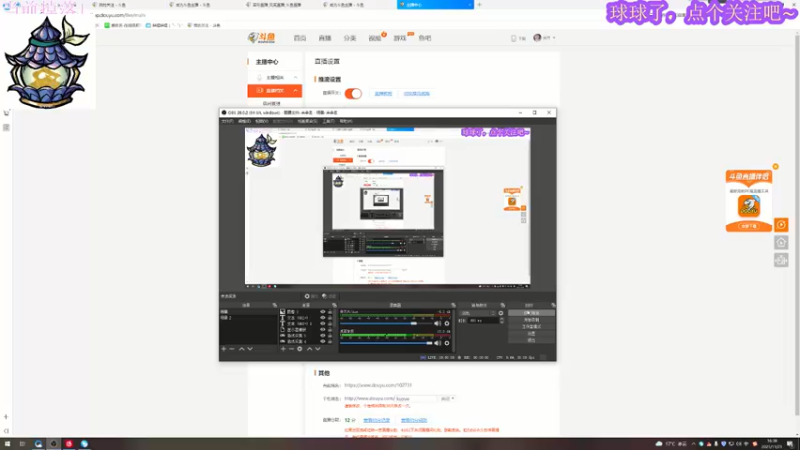This screenshot has width=800, height=450.
Task: Pop out the Scenes dock icon
Action: pyautogui.click(x=274, y=305)
